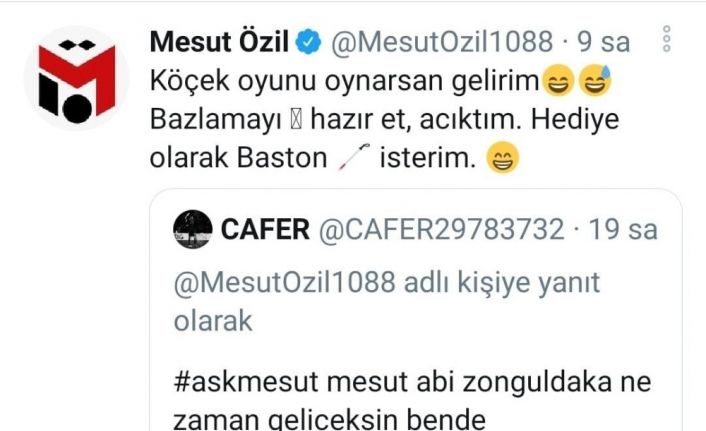This screenshot has height=431, width=706.
Task: Click the "9 sa" tweet timestamp
Action: pyautogui.click(x=603, y=42)
